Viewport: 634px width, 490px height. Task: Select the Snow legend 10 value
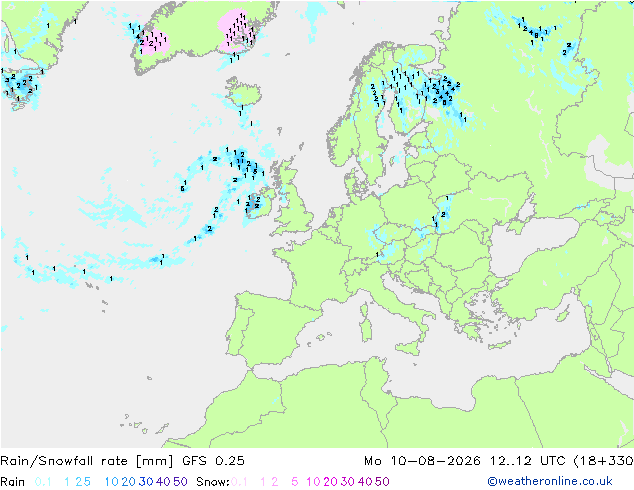coord(313,482)
